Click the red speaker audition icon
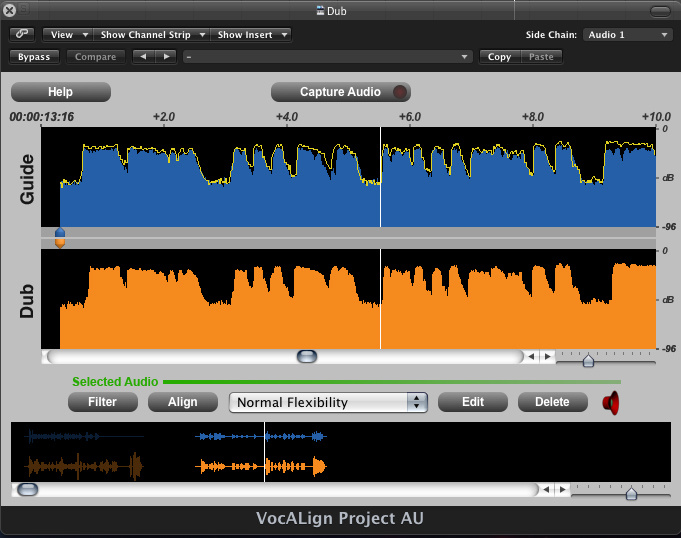Image resolution: width=681 pixels, height=538 pixels. (x=610, y=403)
